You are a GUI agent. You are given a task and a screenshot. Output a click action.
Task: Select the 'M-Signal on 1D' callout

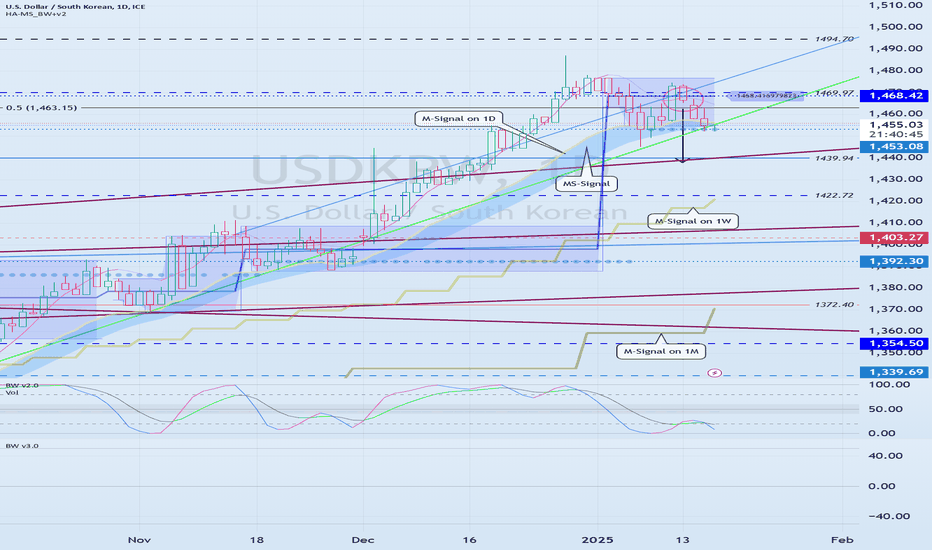pyautogui.click(x=458, y=118)
